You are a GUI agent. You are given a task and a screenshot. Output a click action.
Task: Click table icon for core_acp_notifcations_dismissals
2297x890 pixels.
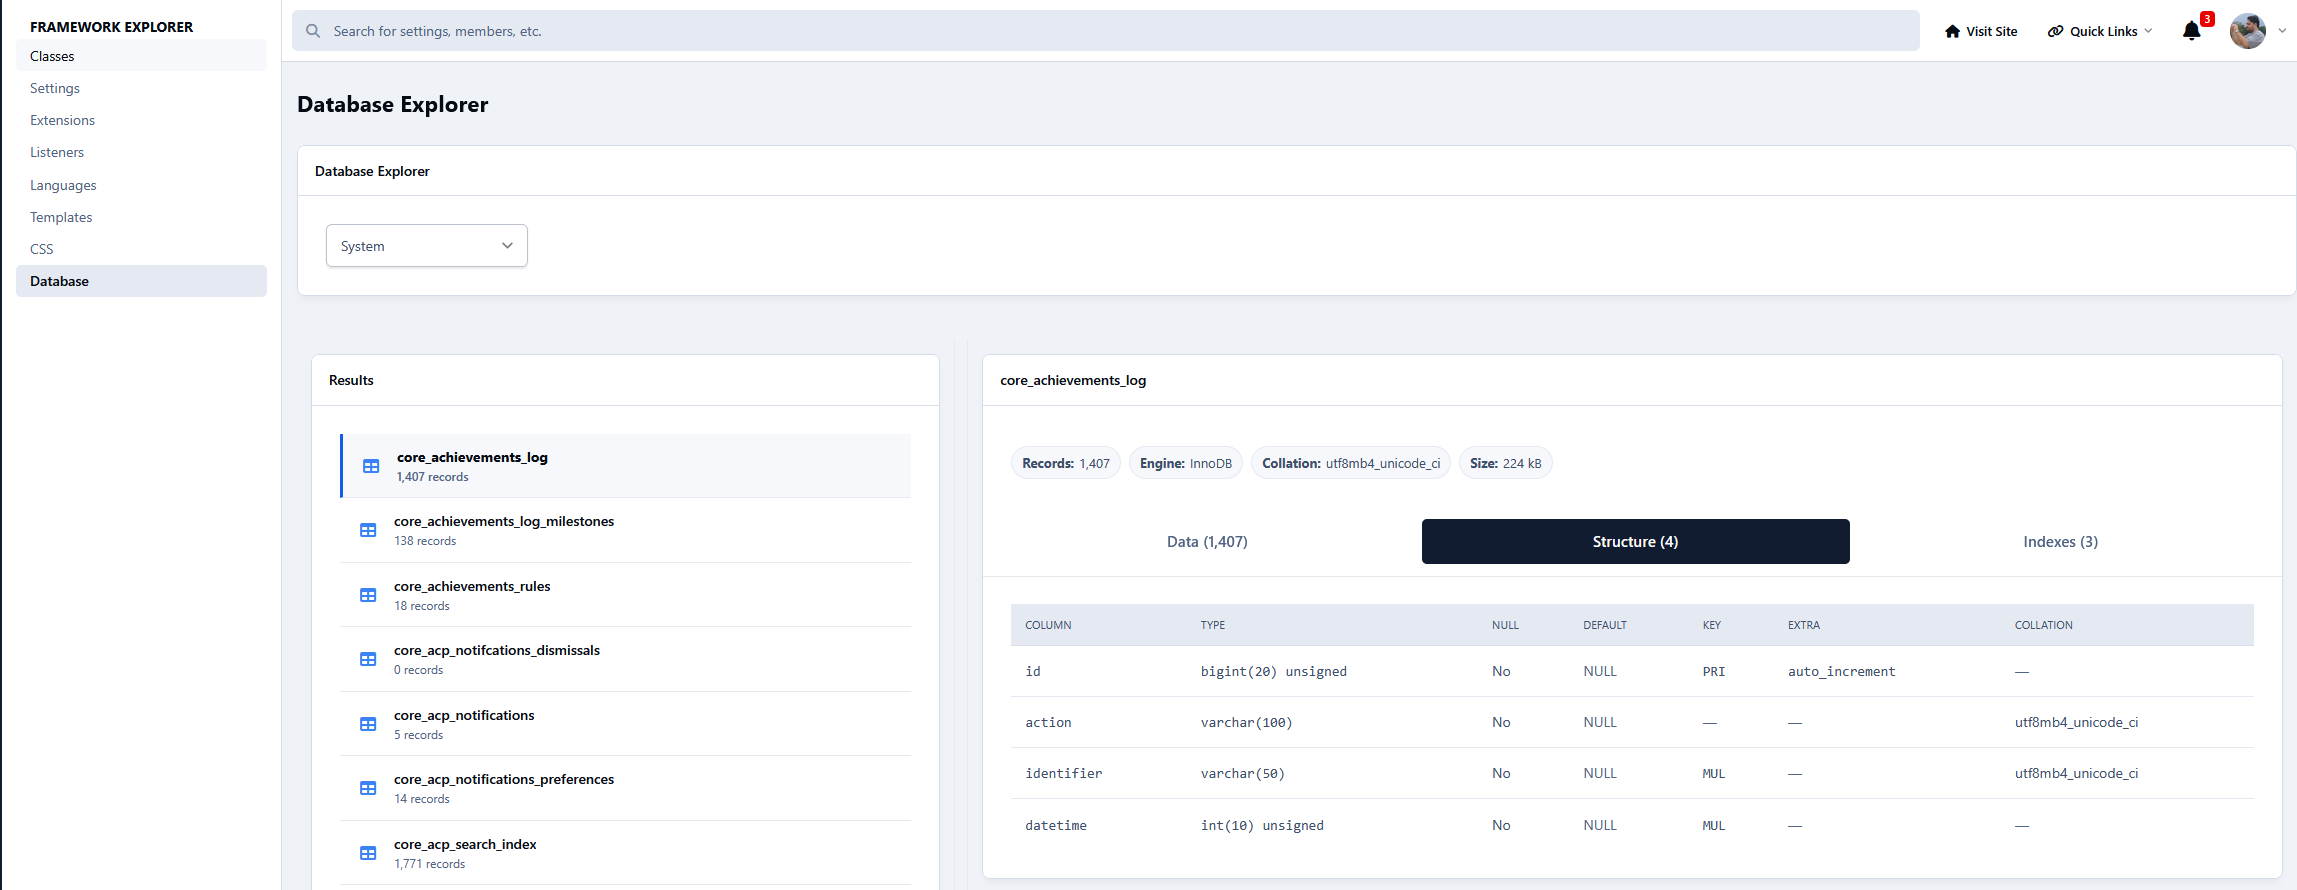coord(368,659)
